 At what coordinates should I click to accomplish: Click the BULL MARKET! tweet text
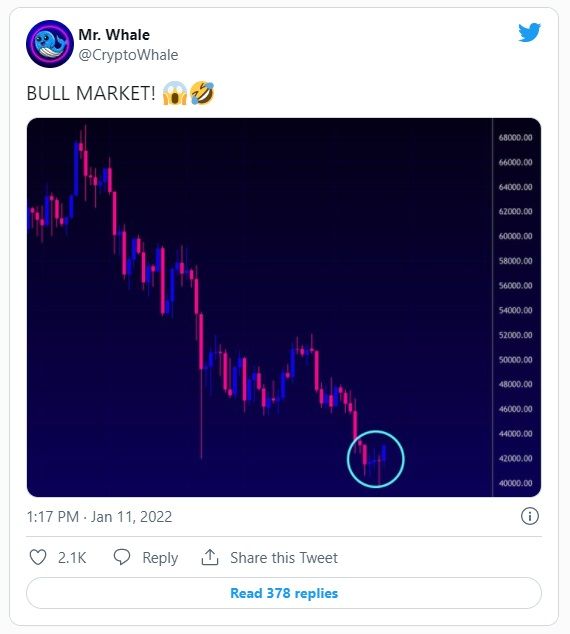[91, 93]
